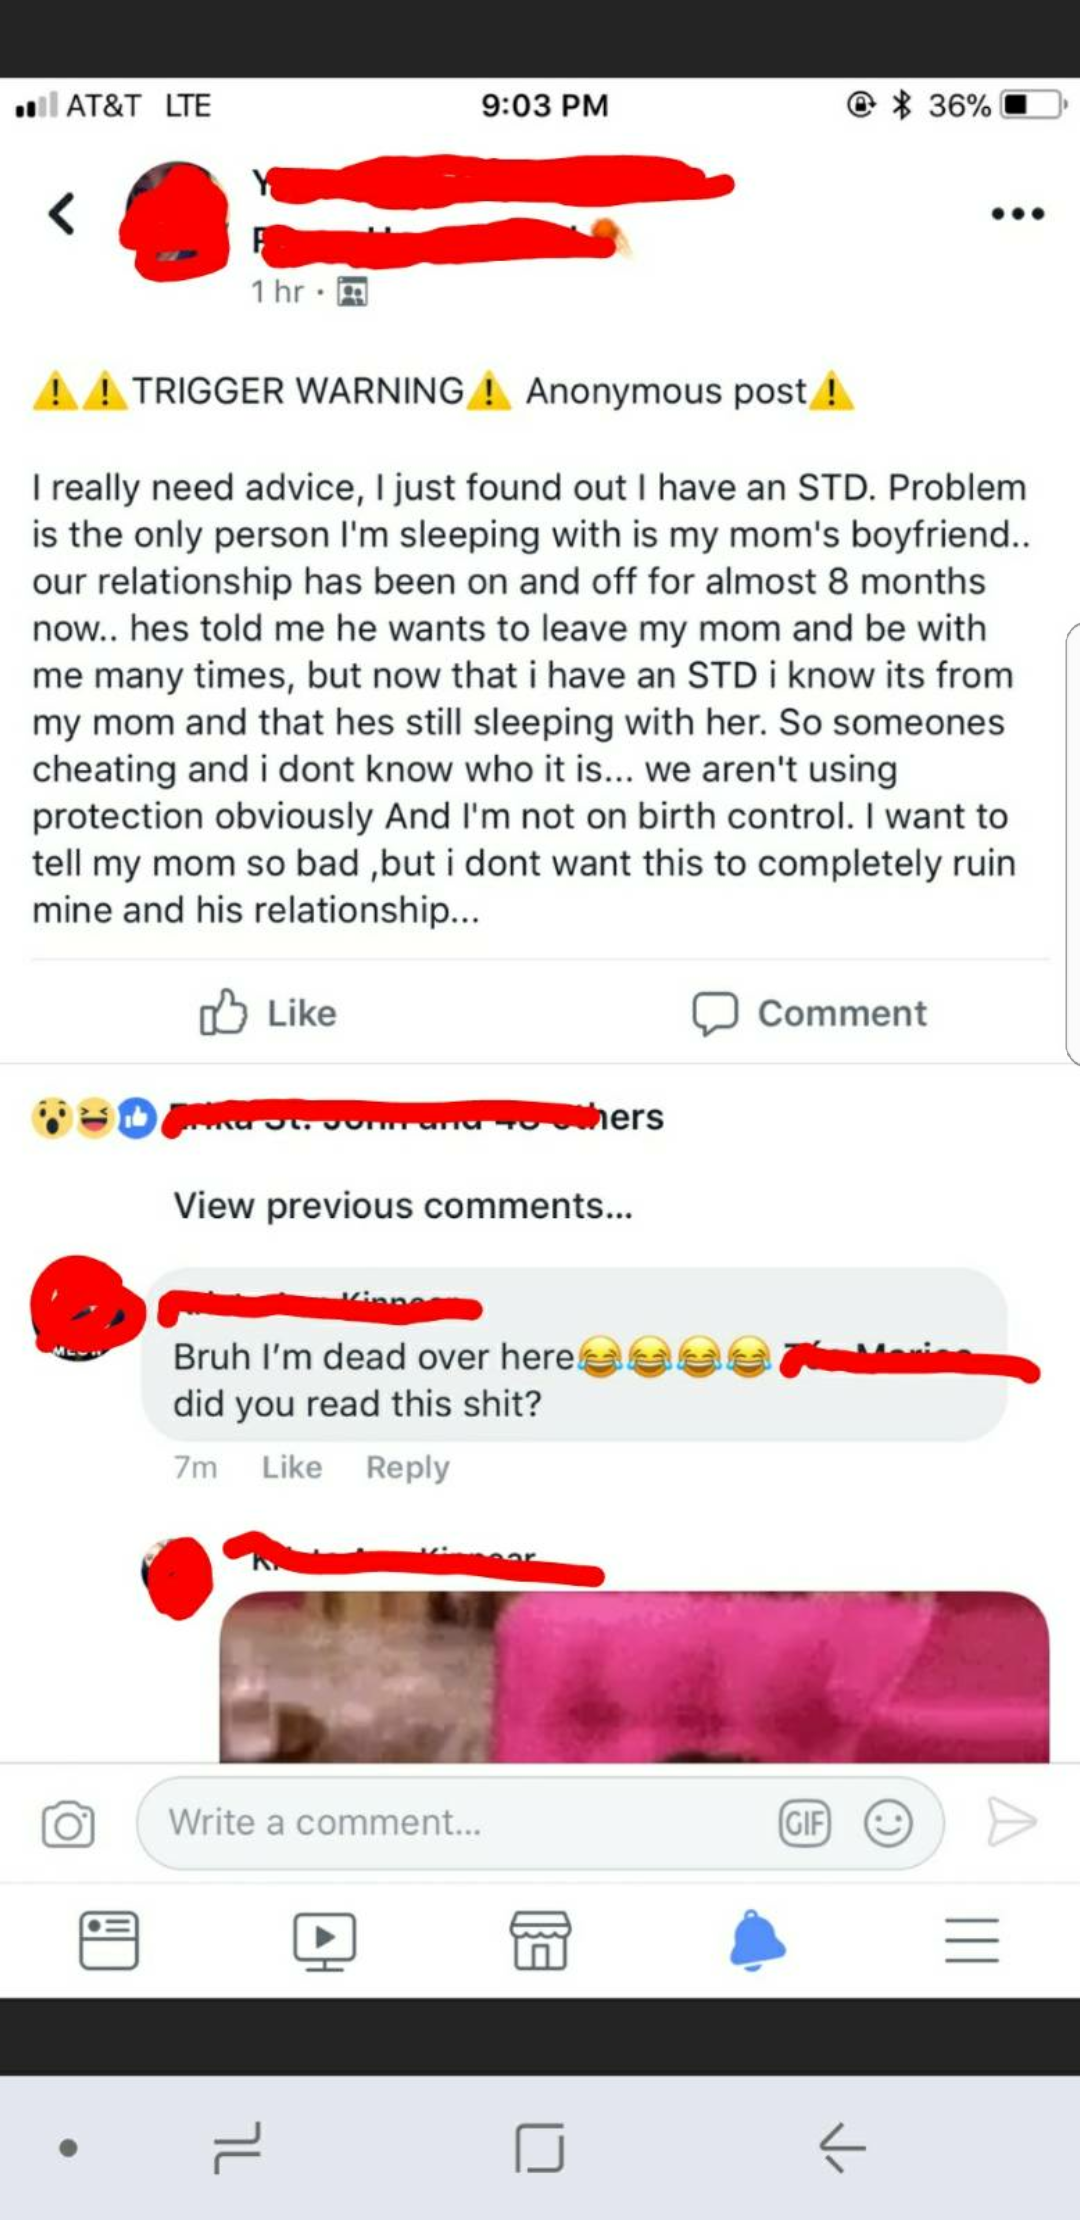
Task: Reply to the 'Bruh I'm dead' comment
Action: click(407, 1467)
